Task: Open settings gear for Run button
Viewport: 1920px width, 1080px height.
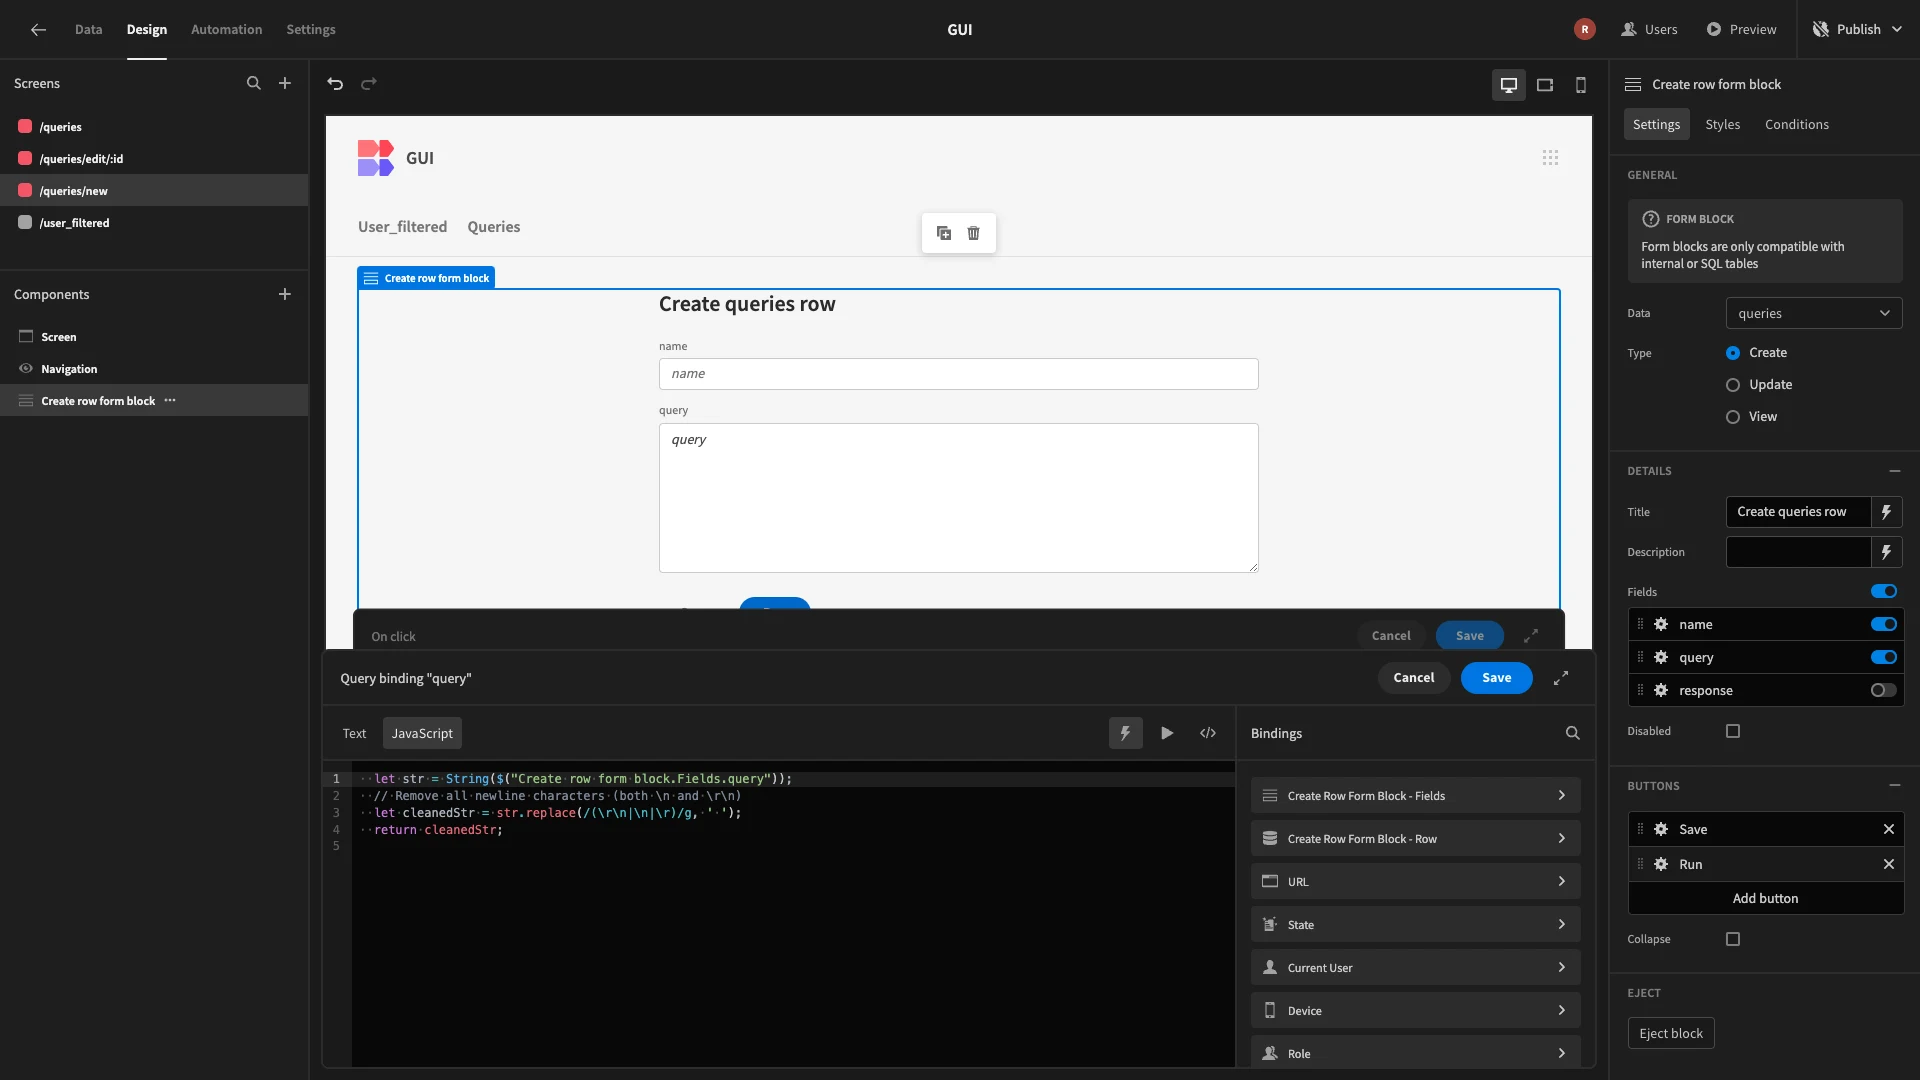Action: pyautogui.click(x=1661, y=864)
